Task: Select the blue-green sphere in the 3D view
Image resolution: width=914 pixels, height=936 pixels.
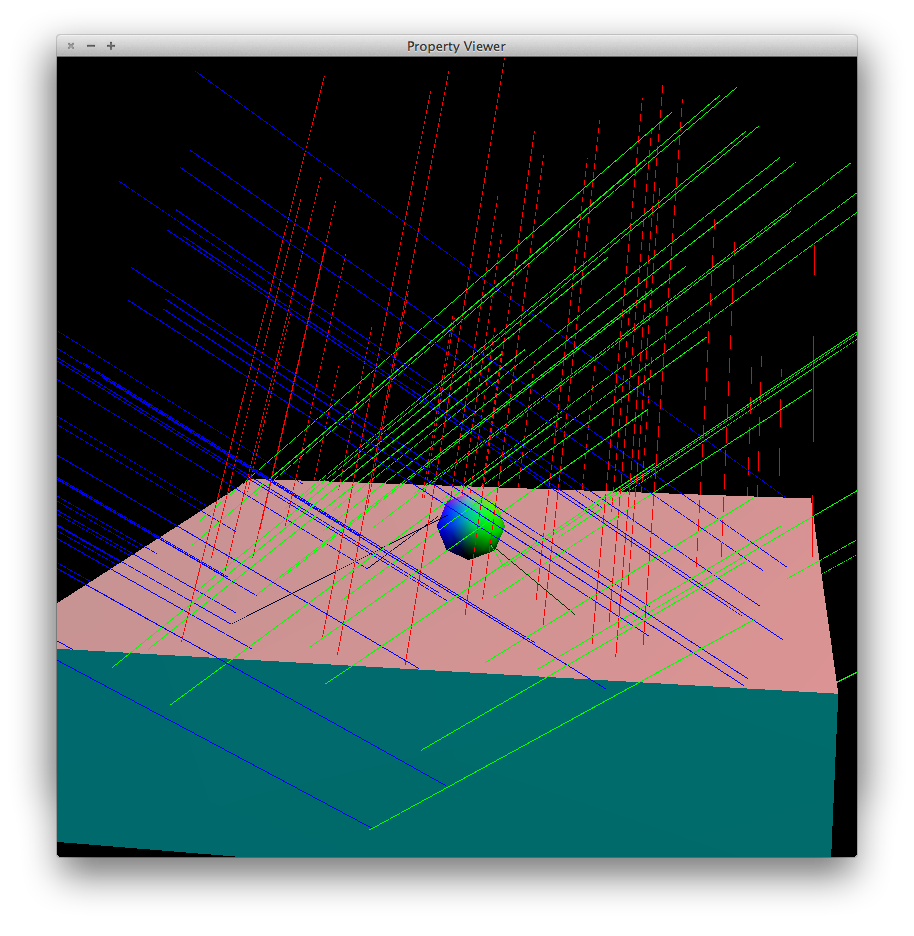Action: [x=471, y=528]
